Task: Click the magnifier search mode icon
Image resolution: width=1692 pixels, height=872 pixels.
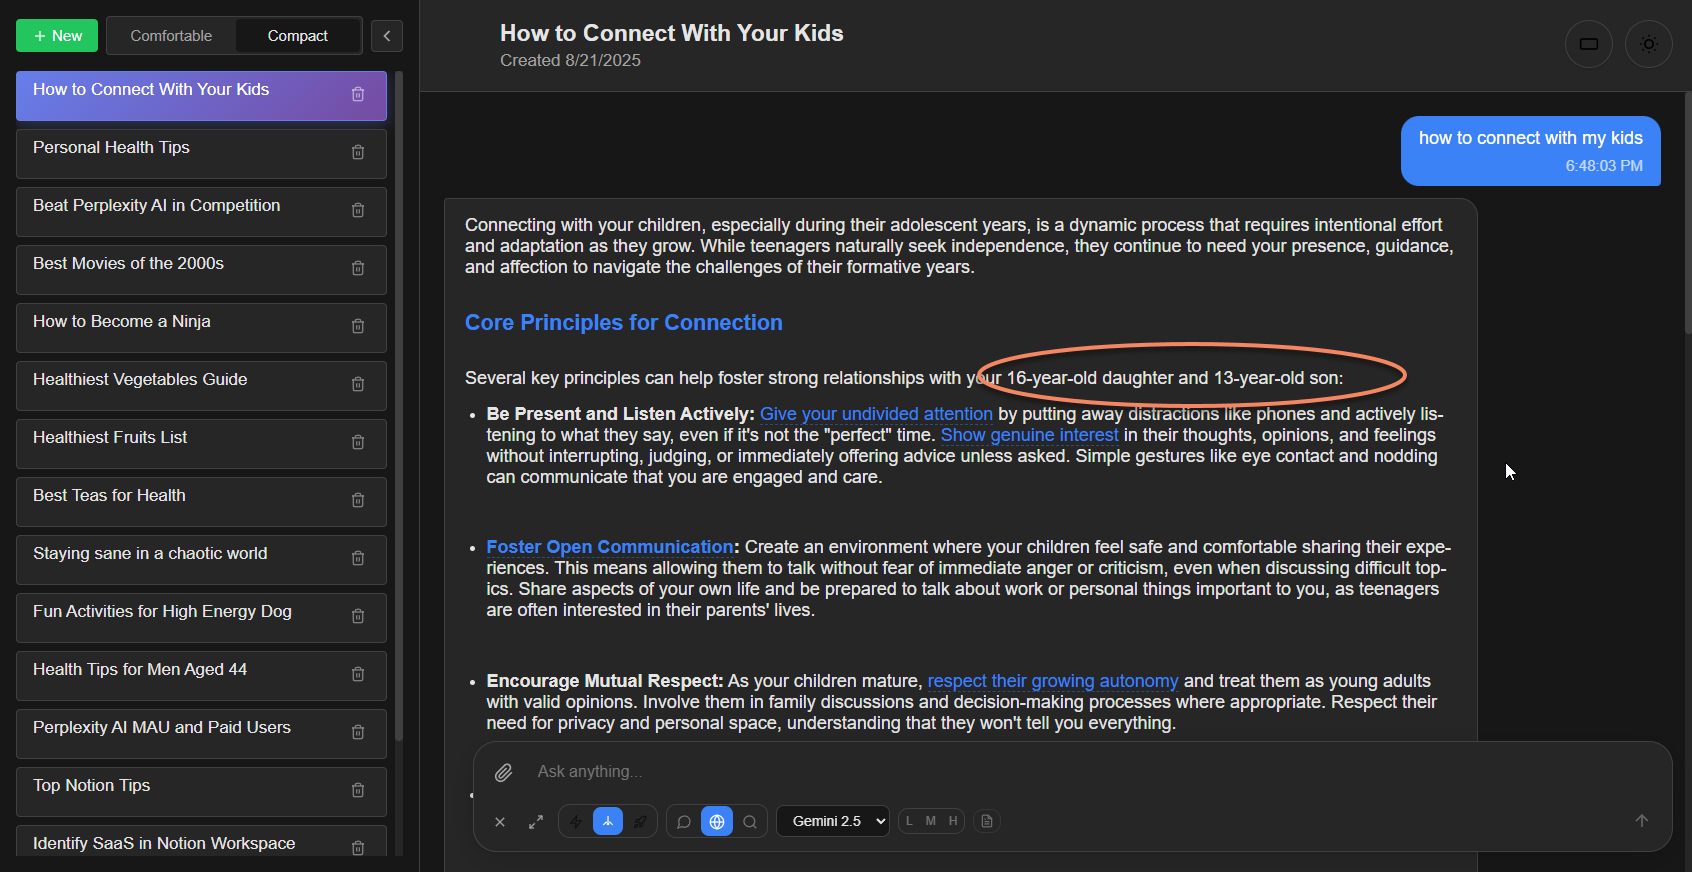Action: (x=750, y=821)
